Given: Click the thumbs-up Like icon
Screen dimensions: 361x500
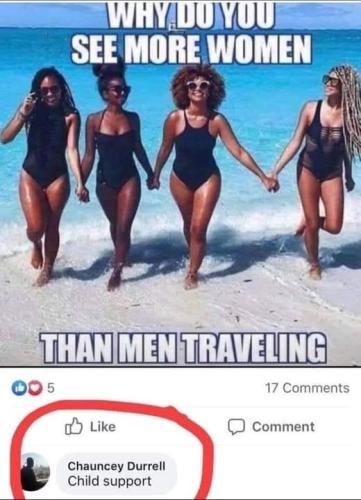Looking at the screenshot, I should [x=73, y=426].
